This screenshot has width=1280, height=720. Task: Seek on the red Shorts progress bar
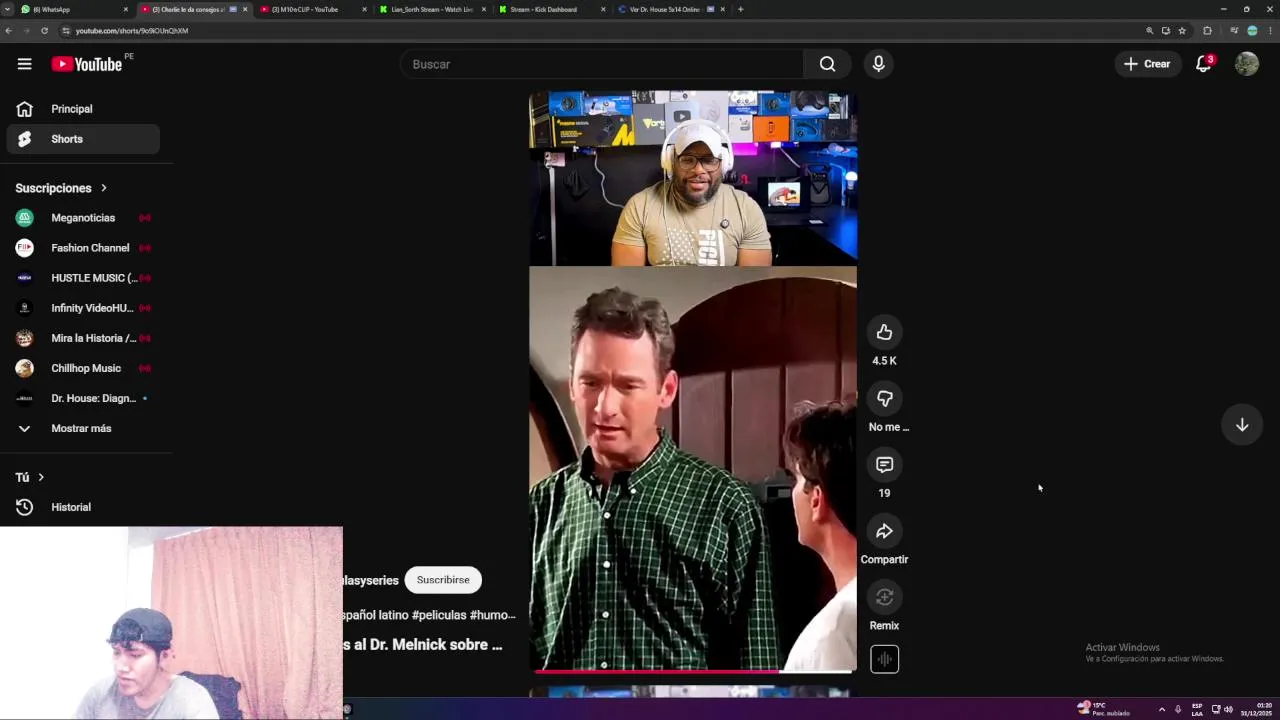(693, 671)
